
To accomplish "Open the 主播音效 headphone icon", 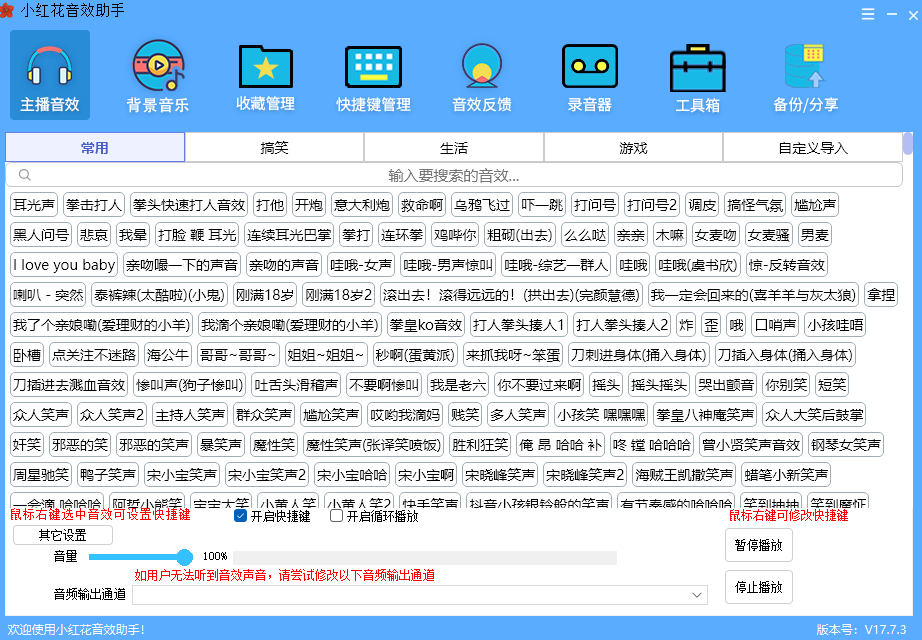I will (x=50, y=75).
